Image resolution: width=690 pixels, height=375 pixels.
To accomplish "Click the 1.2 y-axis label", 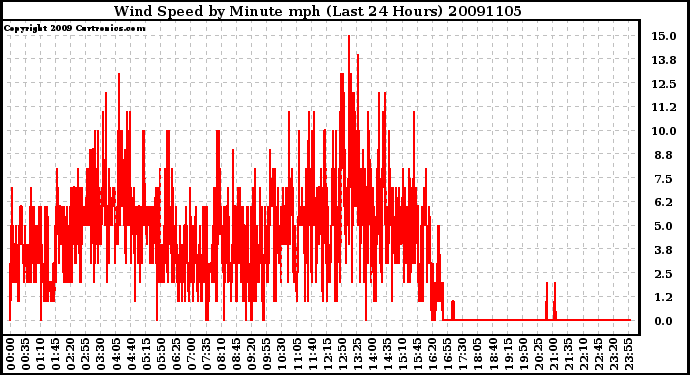I will click(664, 297).
